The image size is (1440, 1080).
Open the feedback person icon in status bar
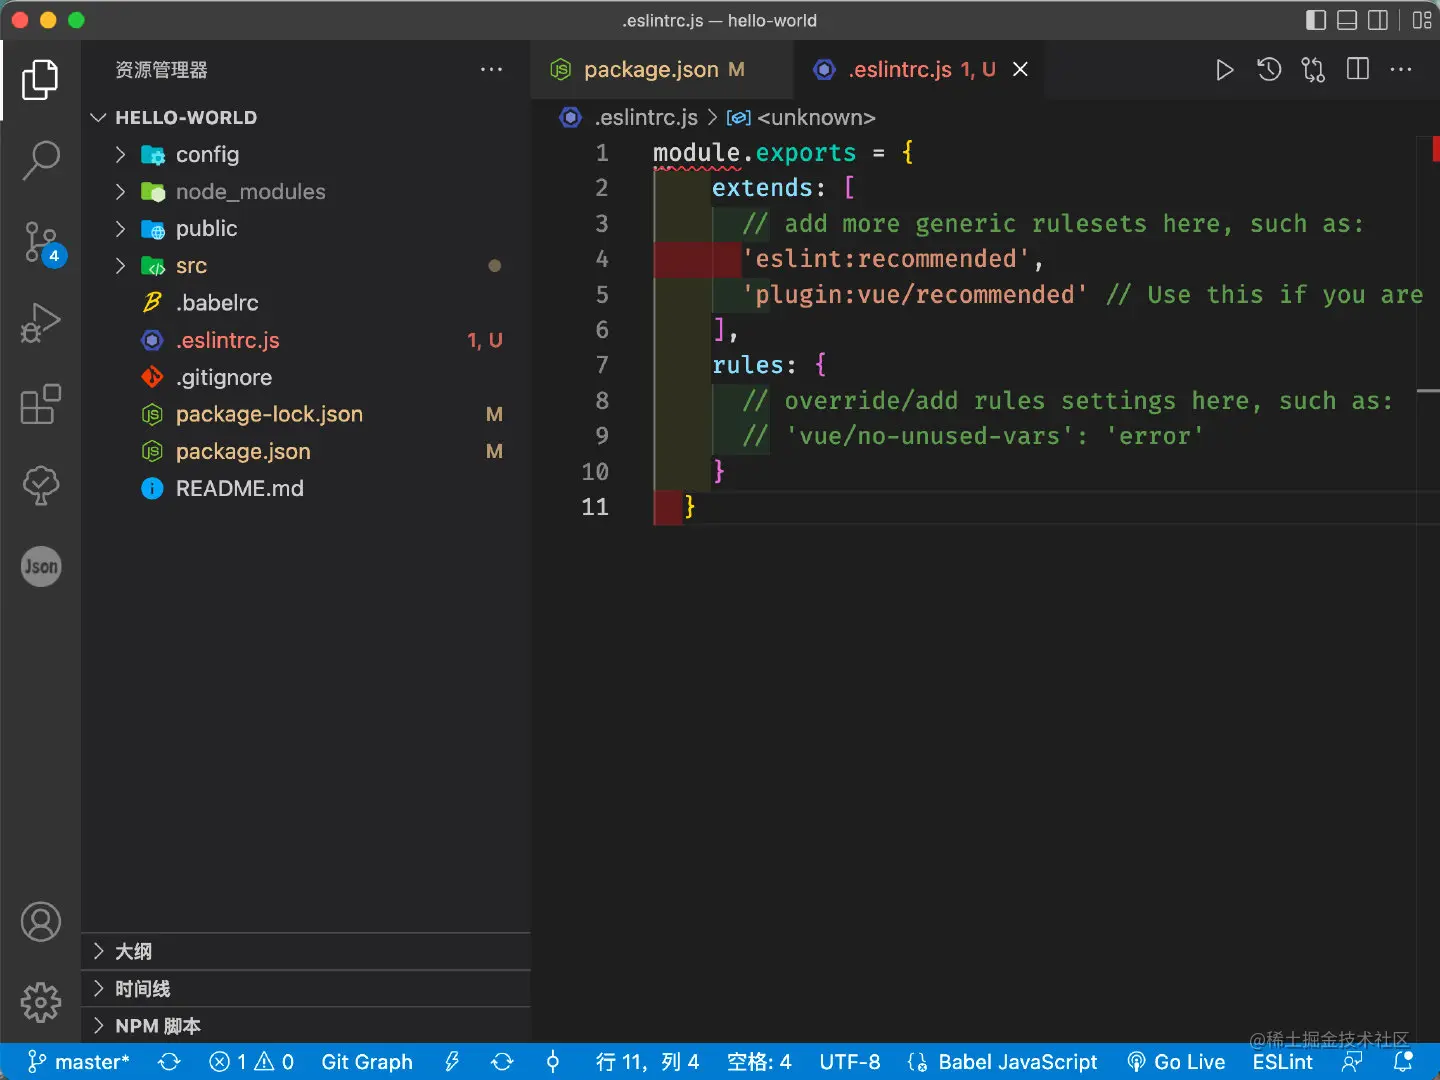[1352, 1062]
